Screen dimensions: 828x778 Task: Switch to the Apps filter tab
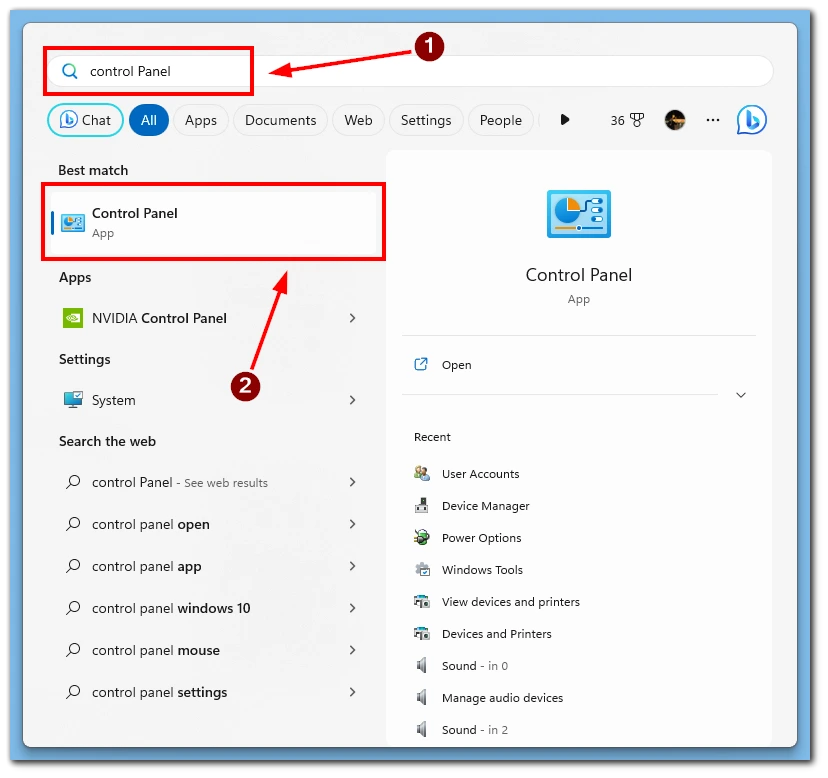point(201,120)
